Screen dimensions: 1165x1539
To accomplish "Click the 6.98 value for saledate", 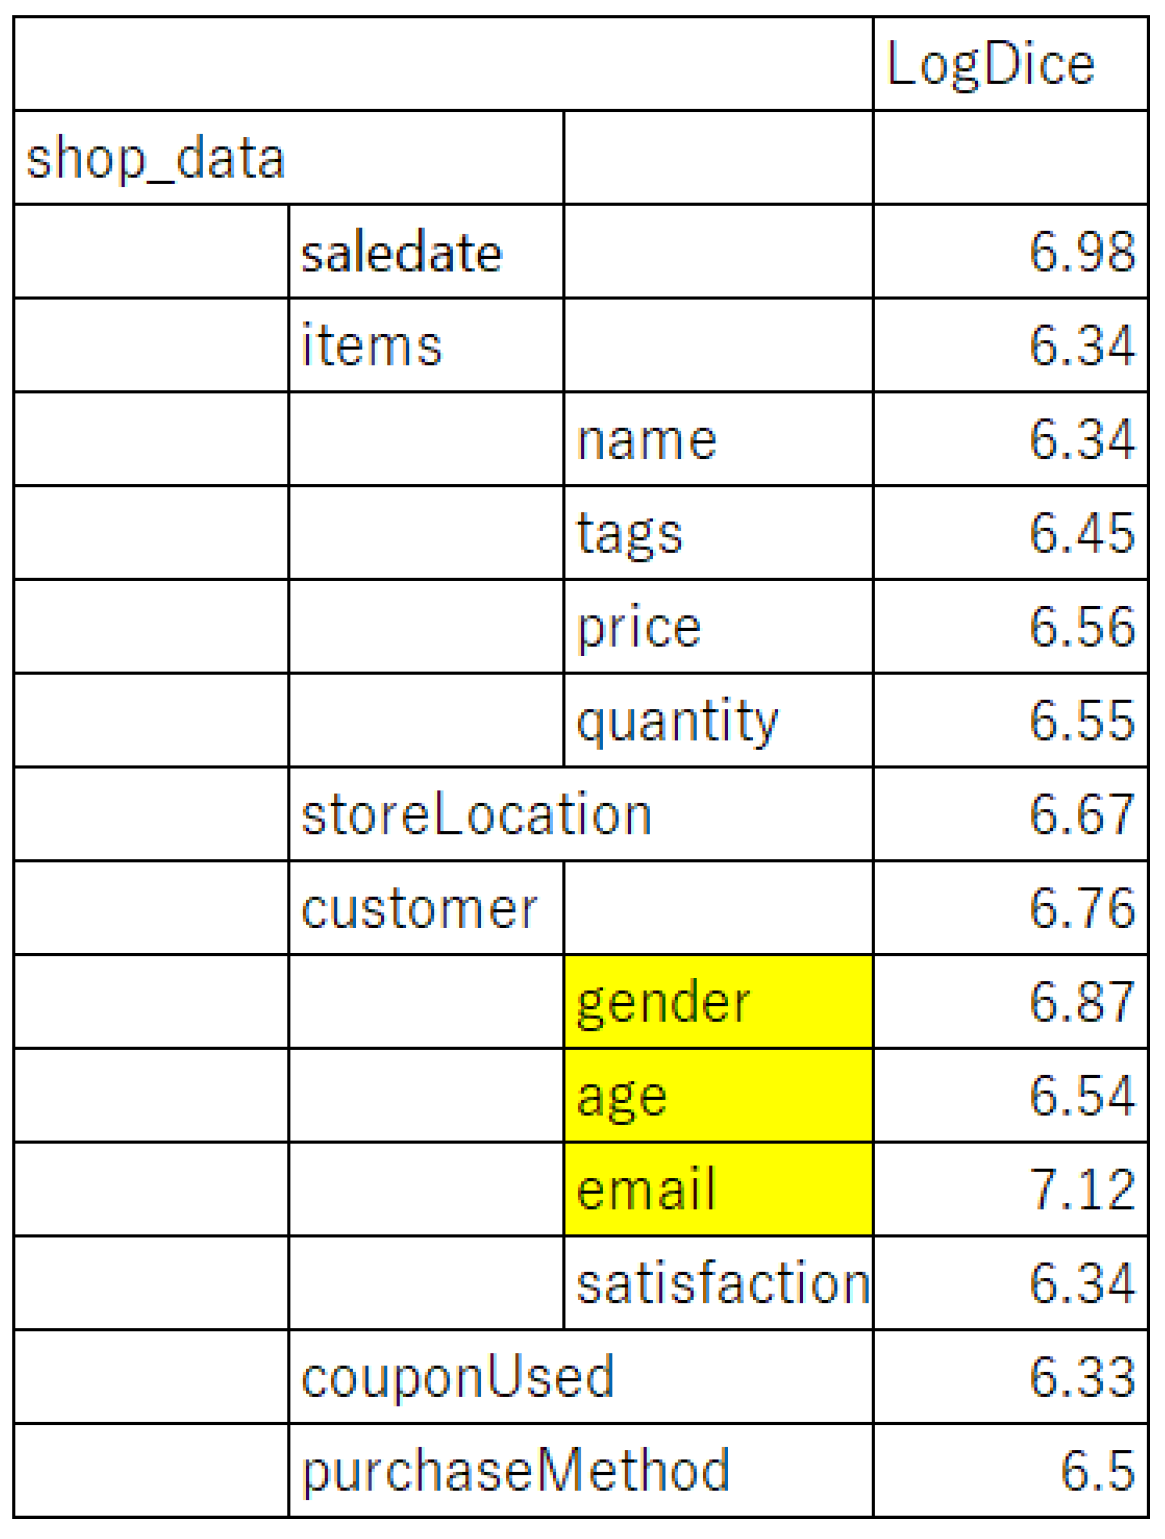I will coord(1082,252).
